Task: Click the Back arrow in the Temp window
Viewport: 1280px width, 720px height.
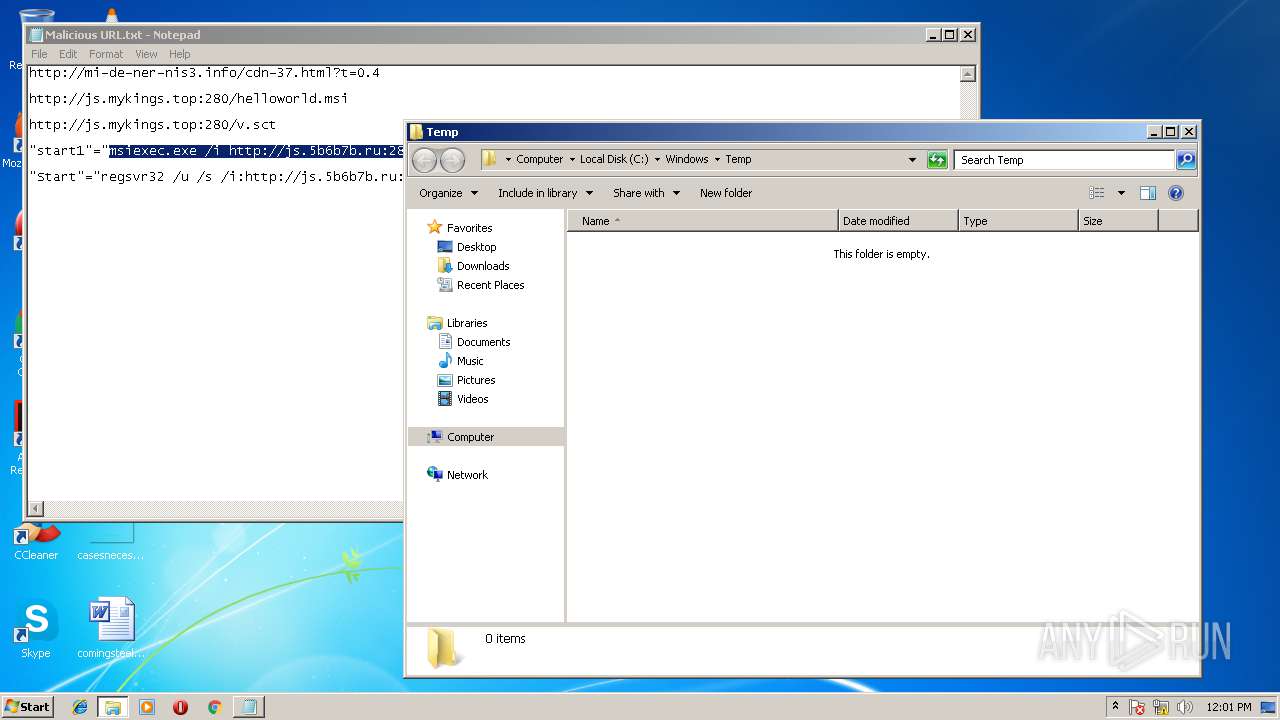Action: click(x=424, y=160)
